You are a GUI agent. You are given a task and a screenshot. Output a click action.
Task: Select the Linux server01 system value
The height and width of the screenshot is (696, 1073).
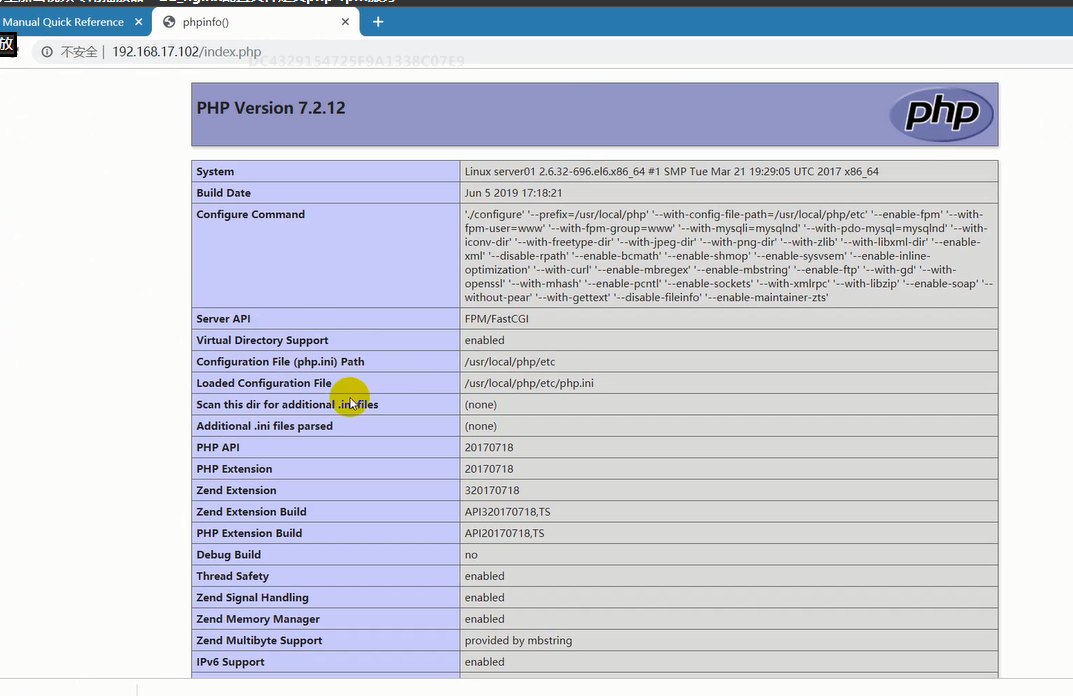point(671,172)
